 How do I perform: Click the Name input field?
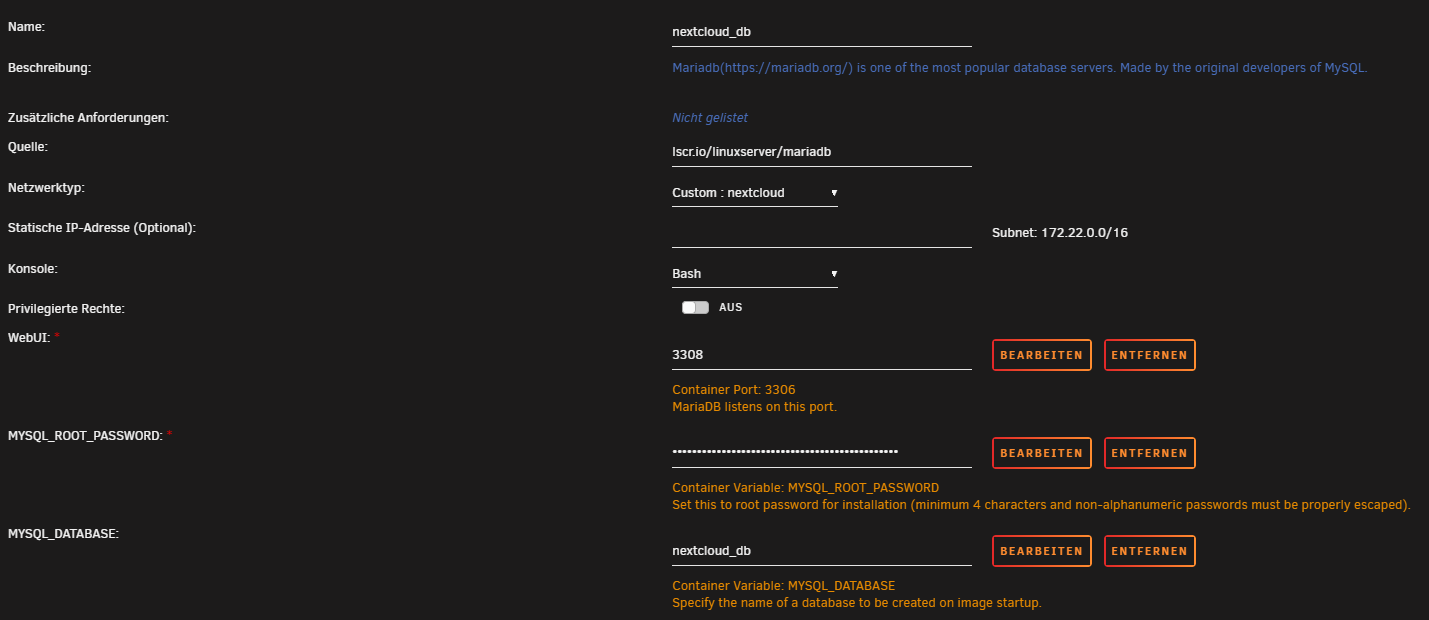822,32
